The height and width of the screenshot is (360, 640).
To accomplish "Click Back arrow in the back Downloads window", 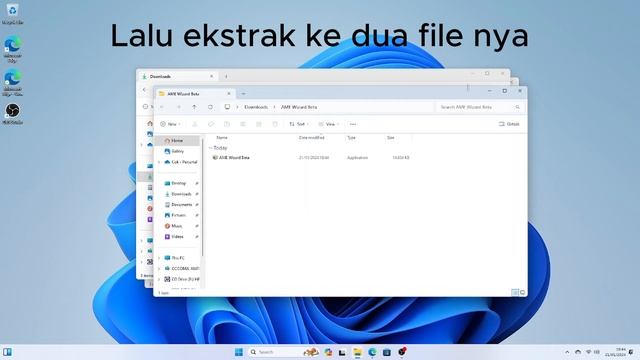I will [x=144, y=89].
